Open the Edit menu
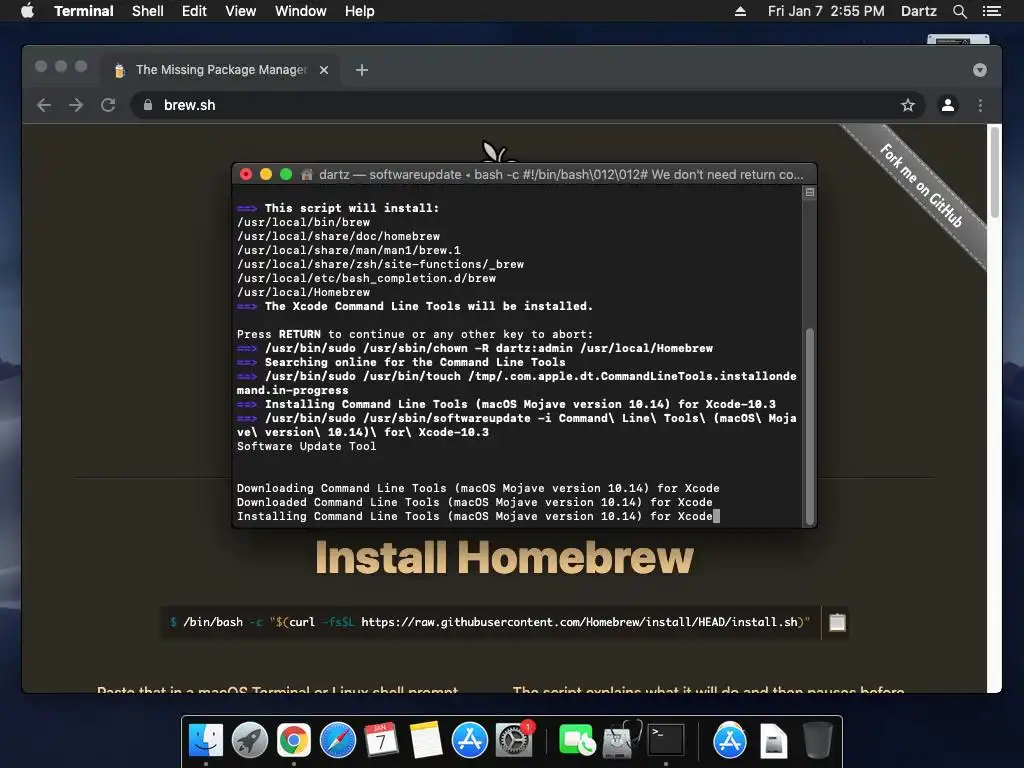Image resolution: width=1024 pixels, height=768 pixels. click(x=194, y=11)
